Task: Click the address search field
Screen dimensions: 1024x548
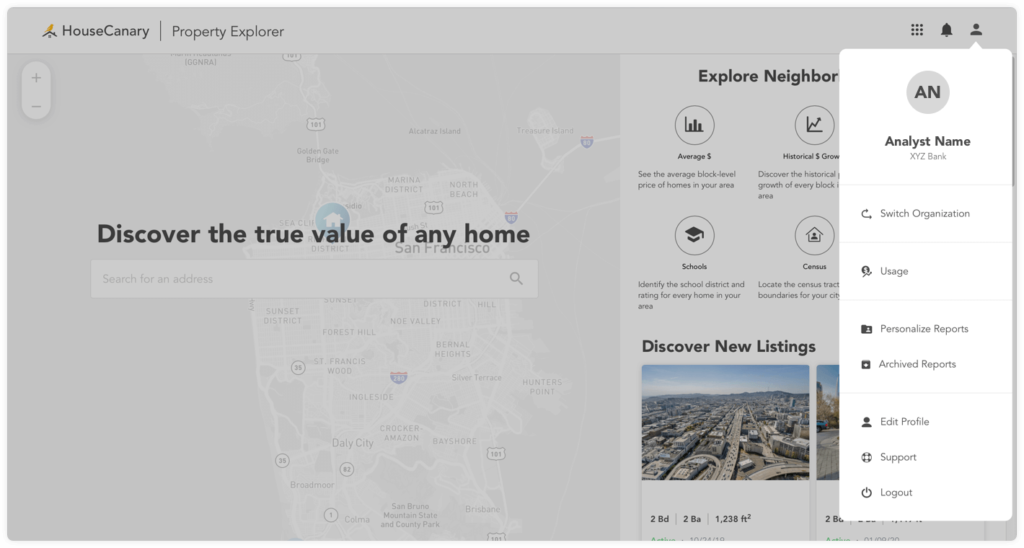Action: (x=300, y=279)
